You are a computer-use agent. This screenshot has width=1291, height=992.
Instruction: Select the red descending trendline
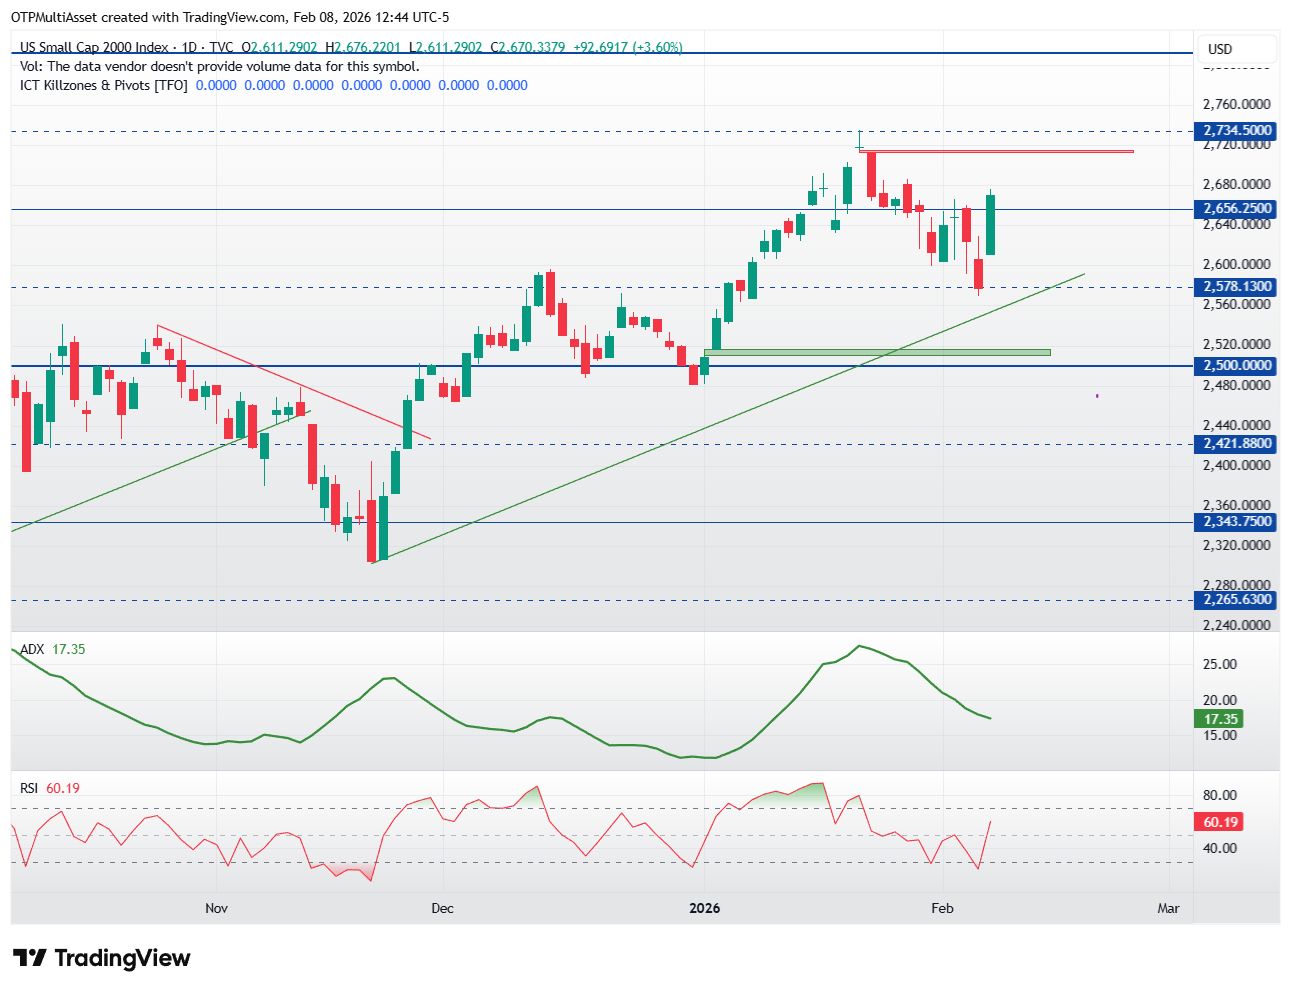point(294,382)
